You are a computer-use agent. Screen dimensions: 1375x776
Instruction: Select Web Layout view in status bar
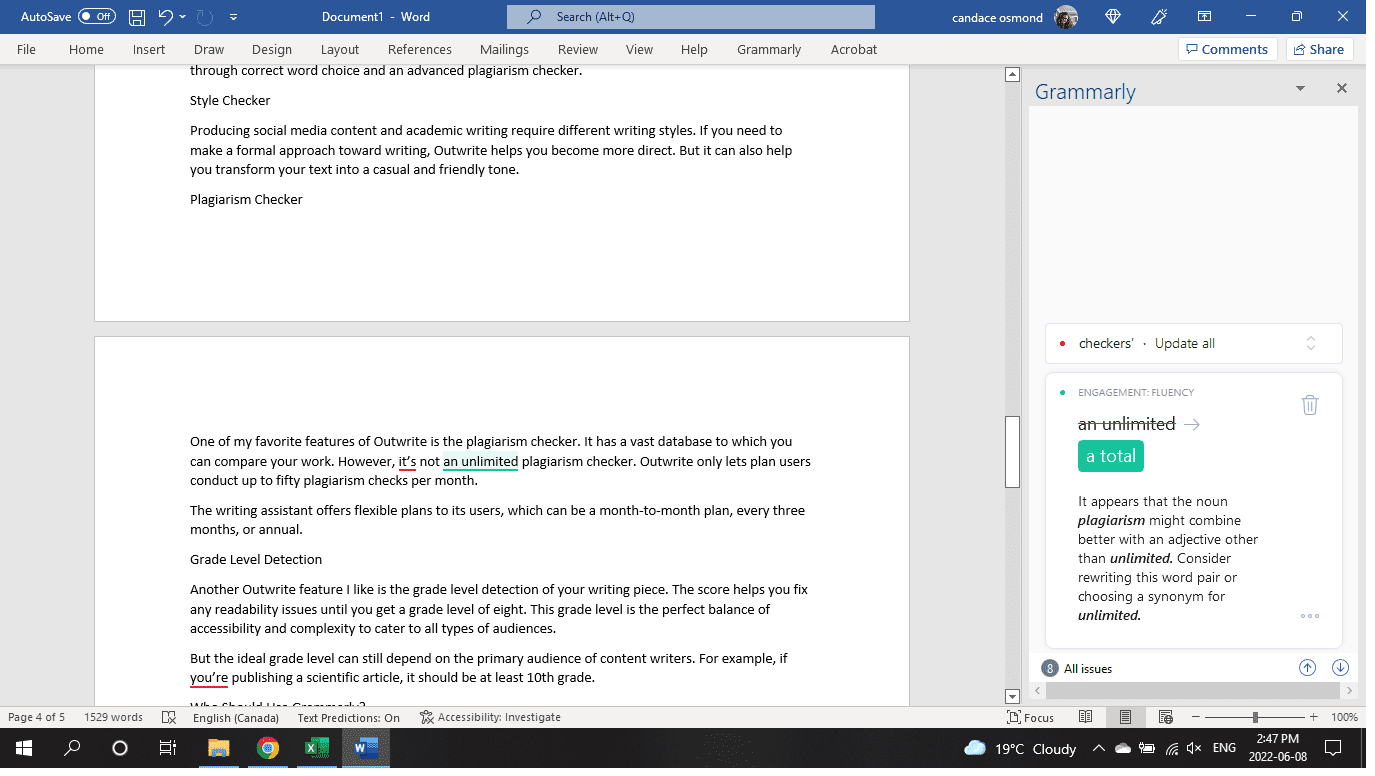[1165, 717]
